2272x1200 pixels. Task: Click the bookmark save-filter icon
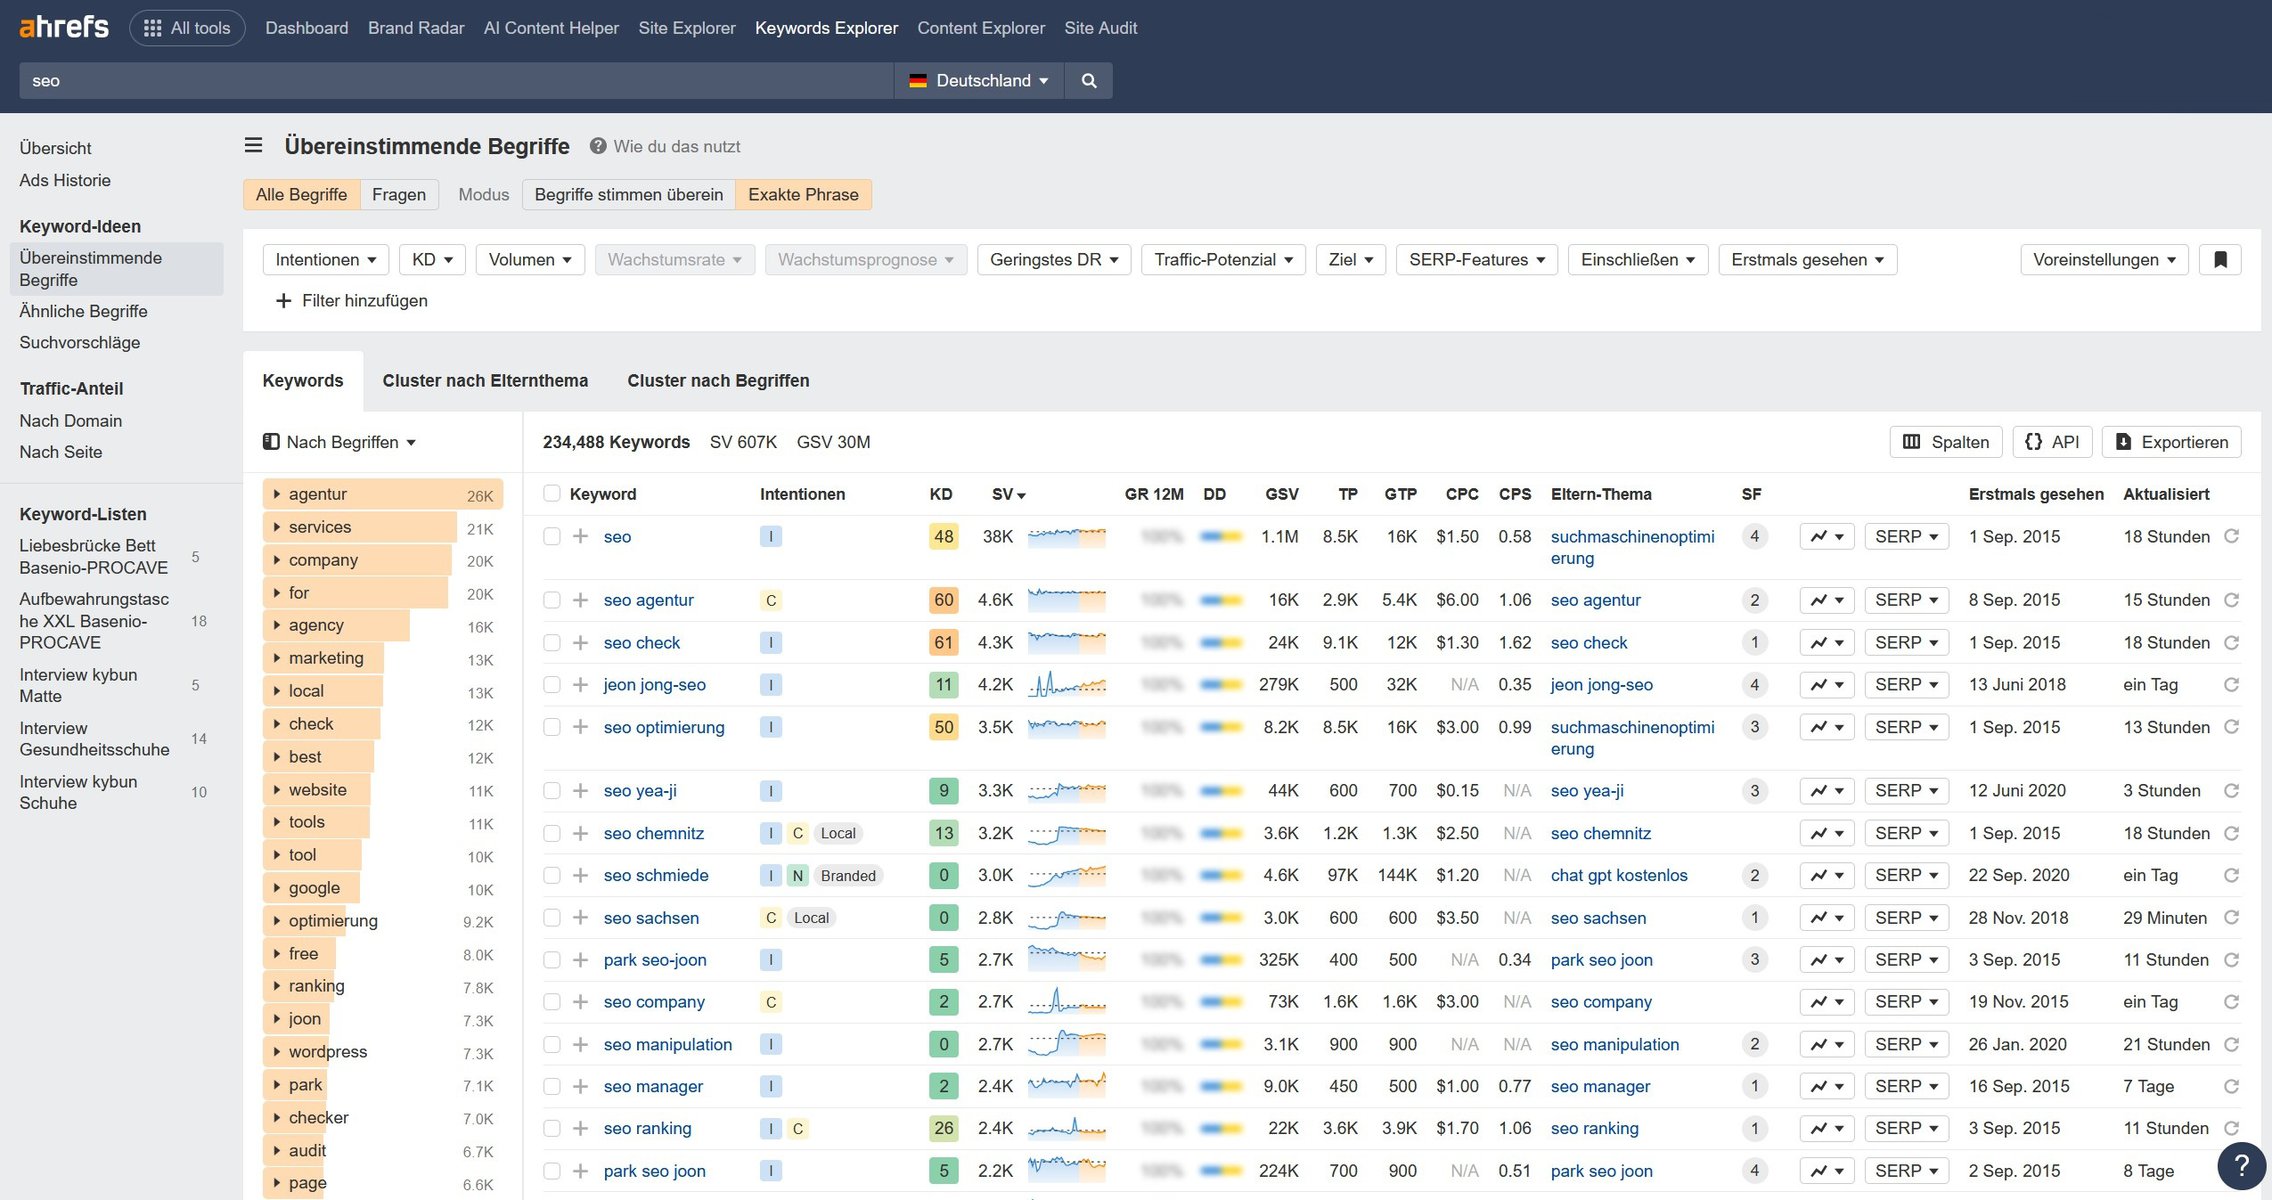[2220, 260]
